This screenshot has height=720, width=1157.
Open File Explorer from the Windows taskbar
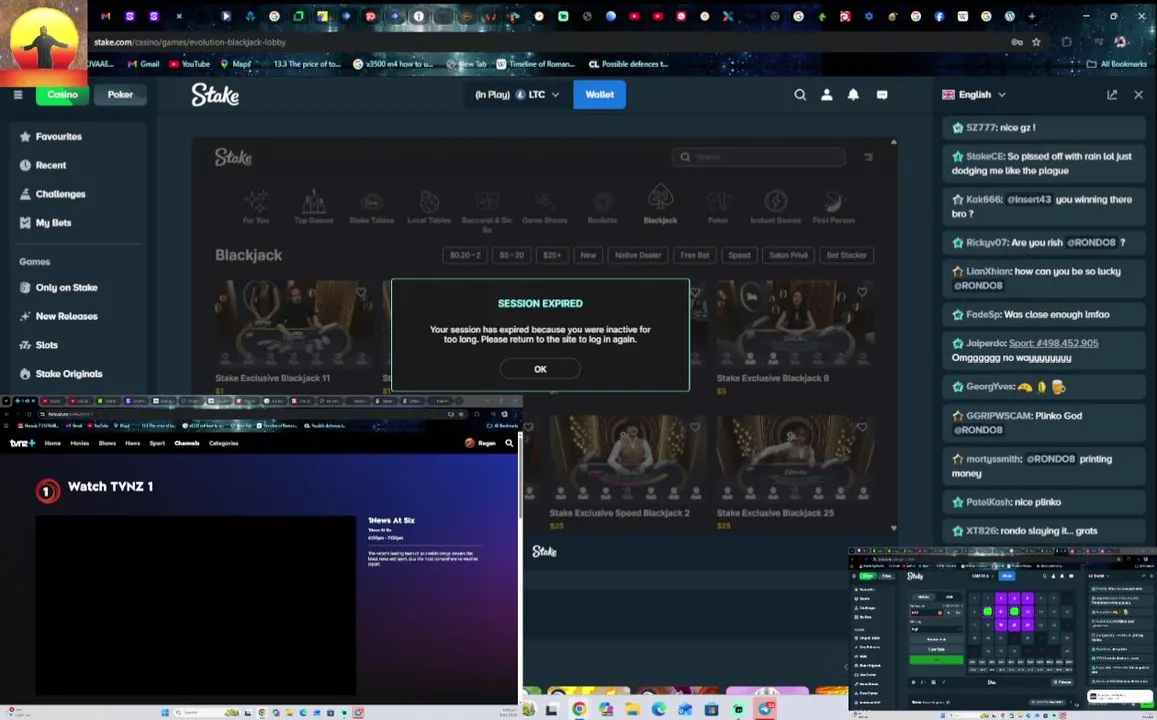point(632,709)
